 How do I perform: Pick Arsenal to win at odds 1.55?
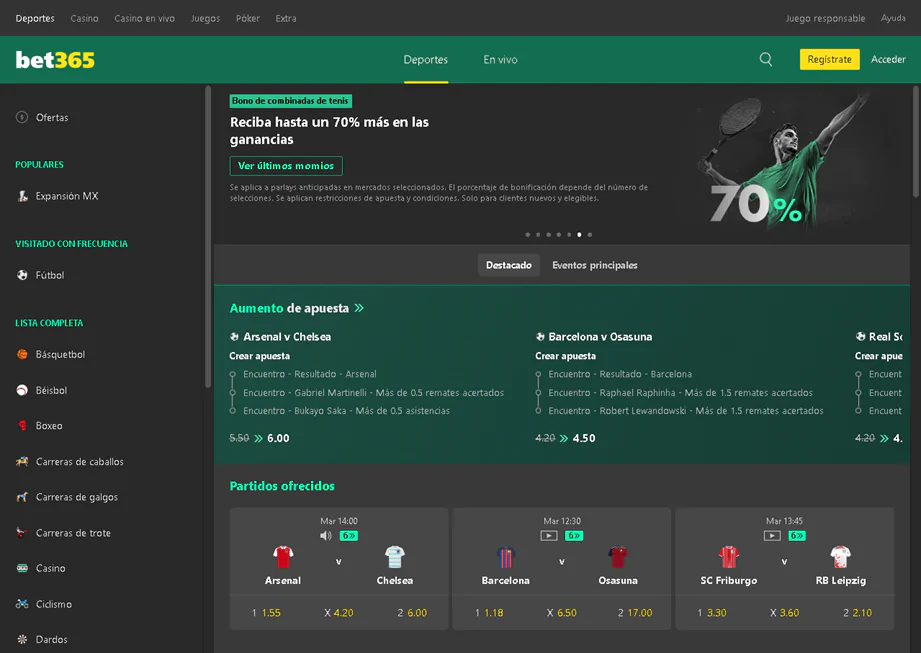point(267,612)
